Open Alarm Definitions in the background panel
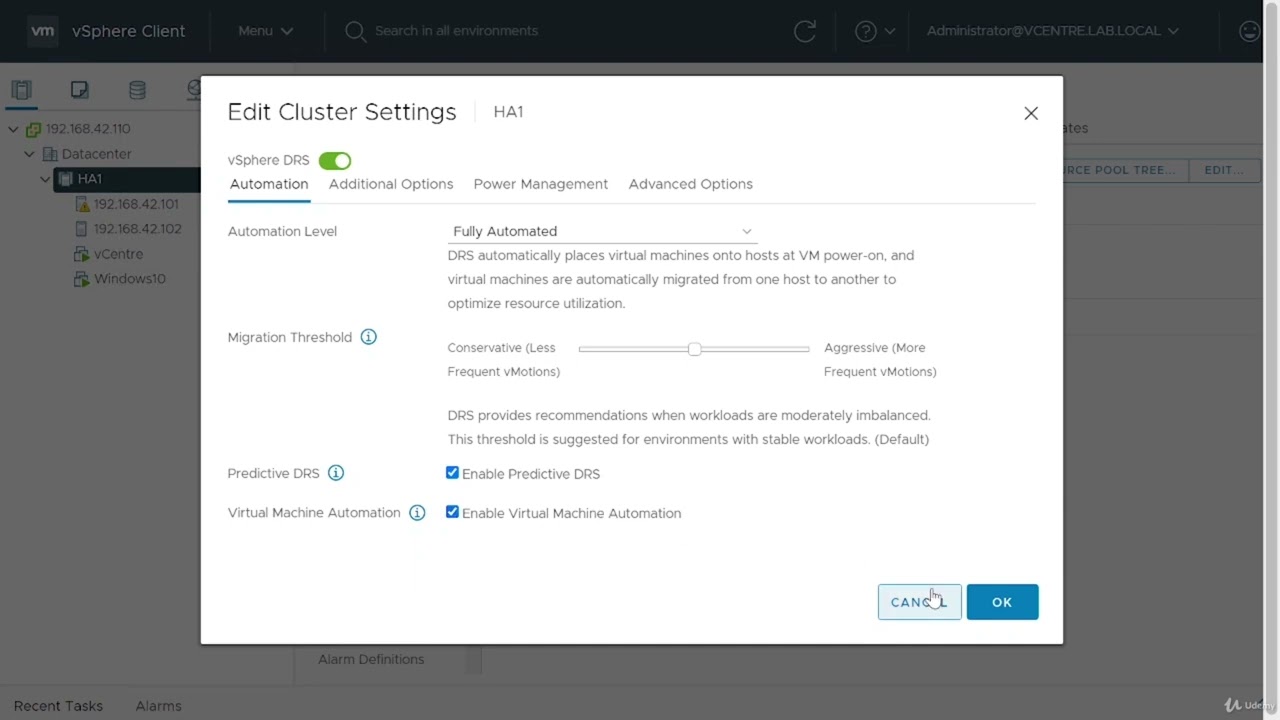Image resolution: width=1280 pixels, height=720 pixels. pyautogui.click(x=371, y=659)
